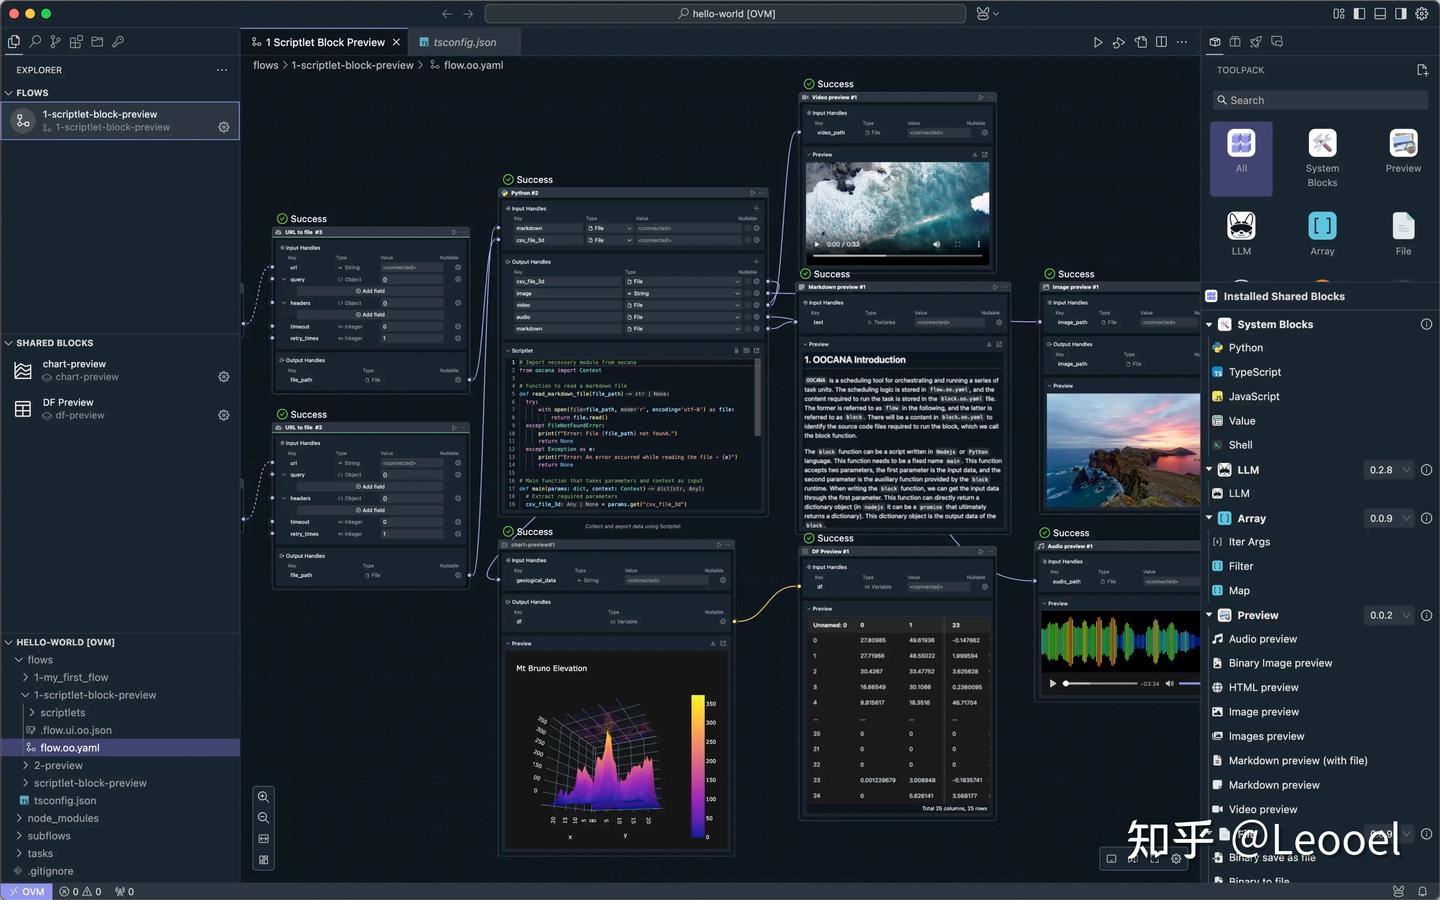This screenshot has height=900, width=1440.
Task: Open the Search view in the activity bar
Action: point(34,42)
